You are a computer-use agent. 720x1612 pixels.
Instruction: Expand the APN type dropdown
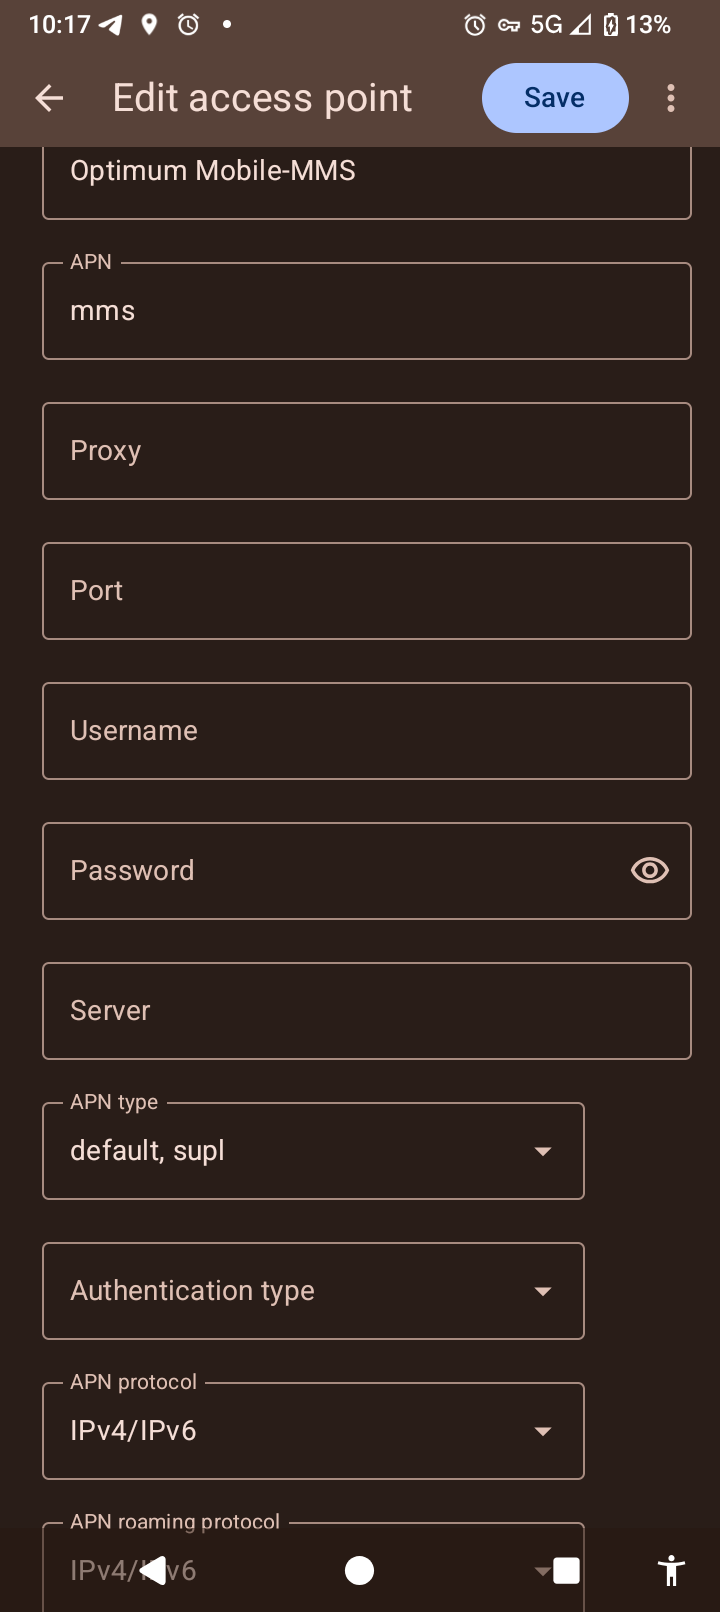pos(313,1151)
